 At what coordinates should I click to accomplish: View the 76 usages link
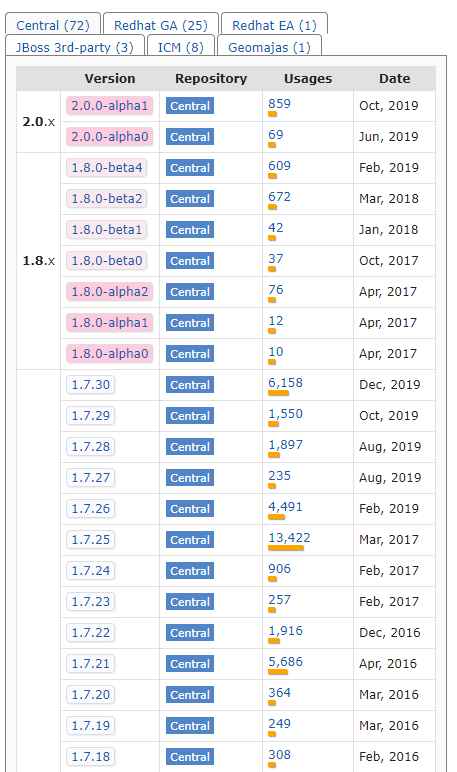pos(276,290)
